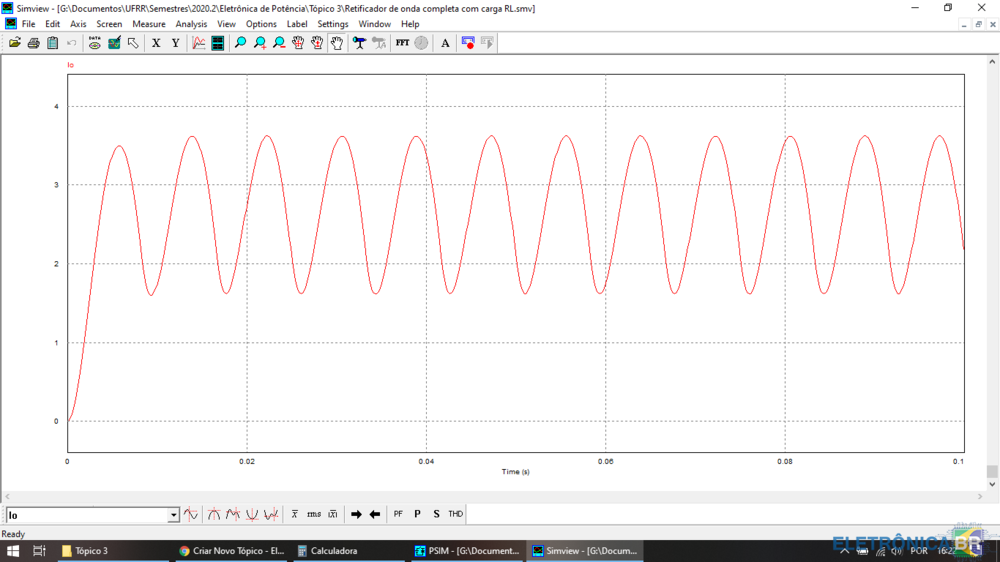Switch to PSIM window in taskbar
Image resolution: width=1000 pixels, height=562 pixels.
coord(466,551)
